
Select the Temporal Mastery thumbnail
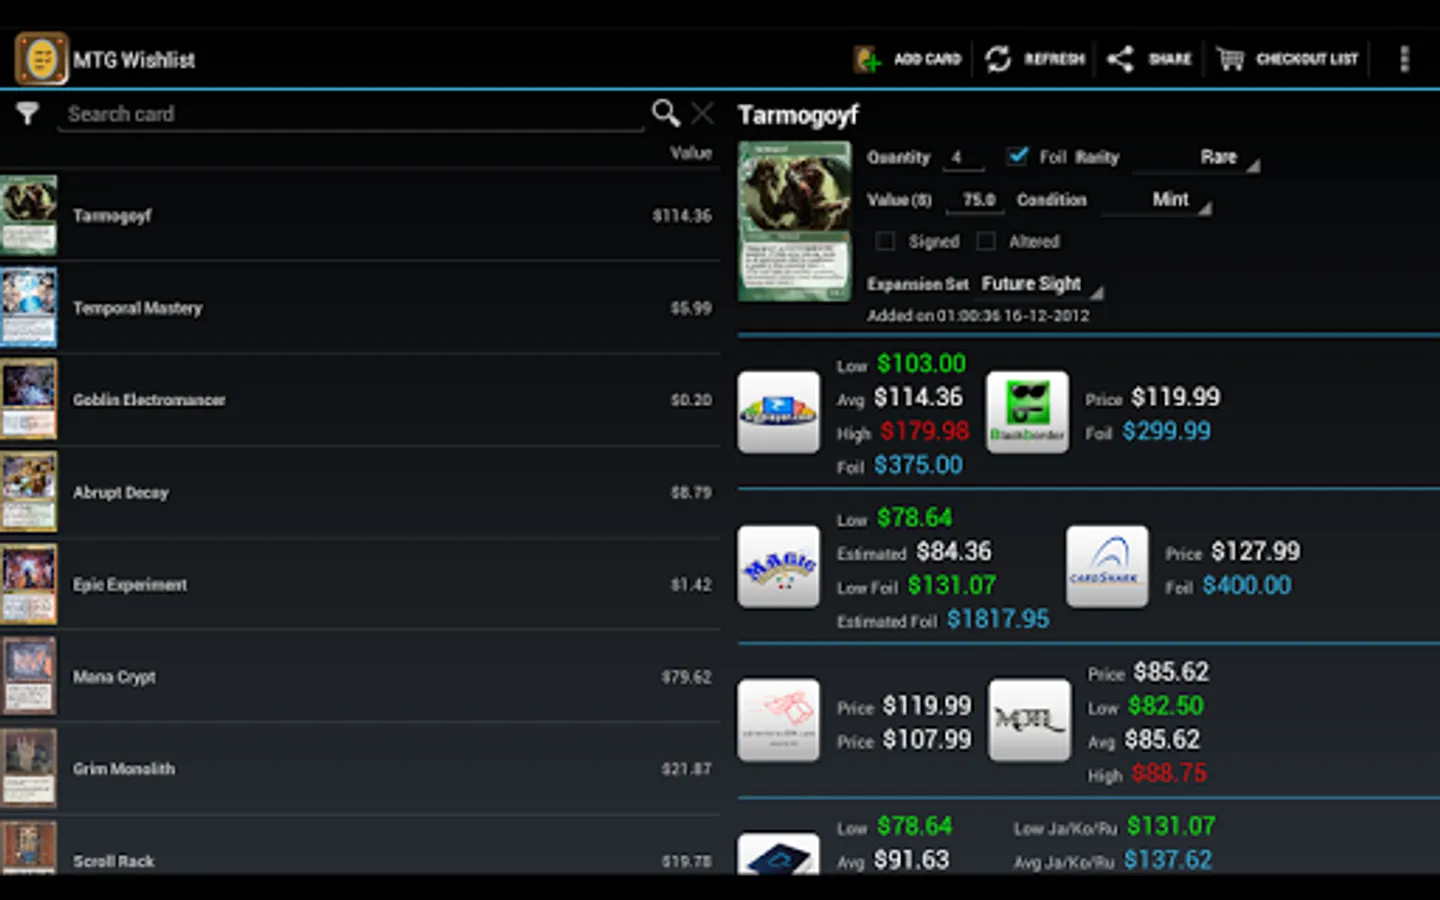[x=29, y=307]
